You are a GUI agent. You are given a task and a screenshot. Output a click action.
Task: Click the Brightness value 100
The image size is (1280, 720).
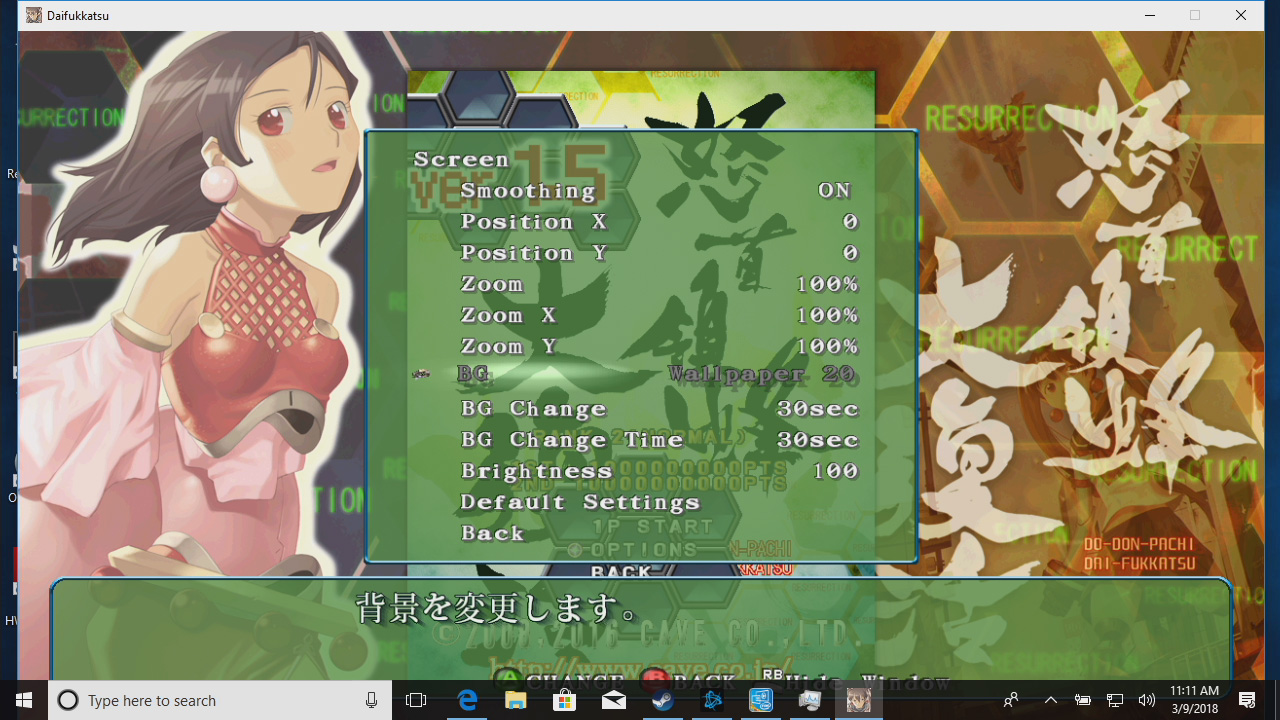[x=836, y=471]
